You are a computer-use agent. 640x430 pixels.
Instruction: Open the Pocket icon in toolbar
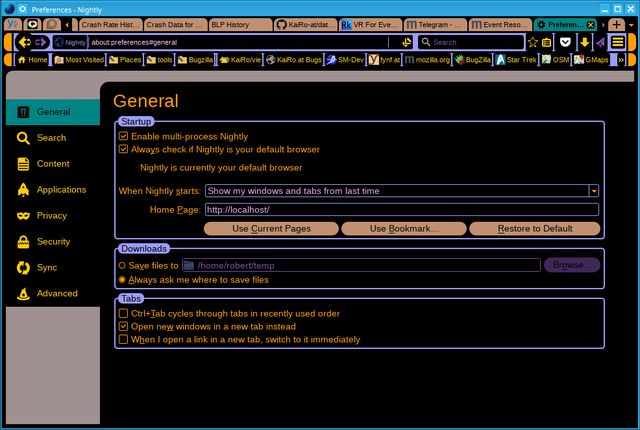565,42
